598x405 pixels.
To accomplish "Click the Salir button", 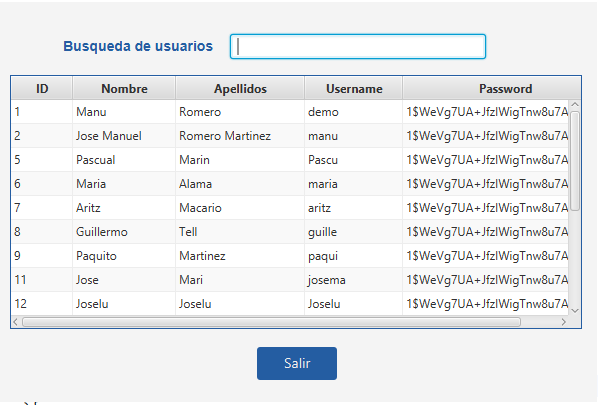I will click(297, 363).
